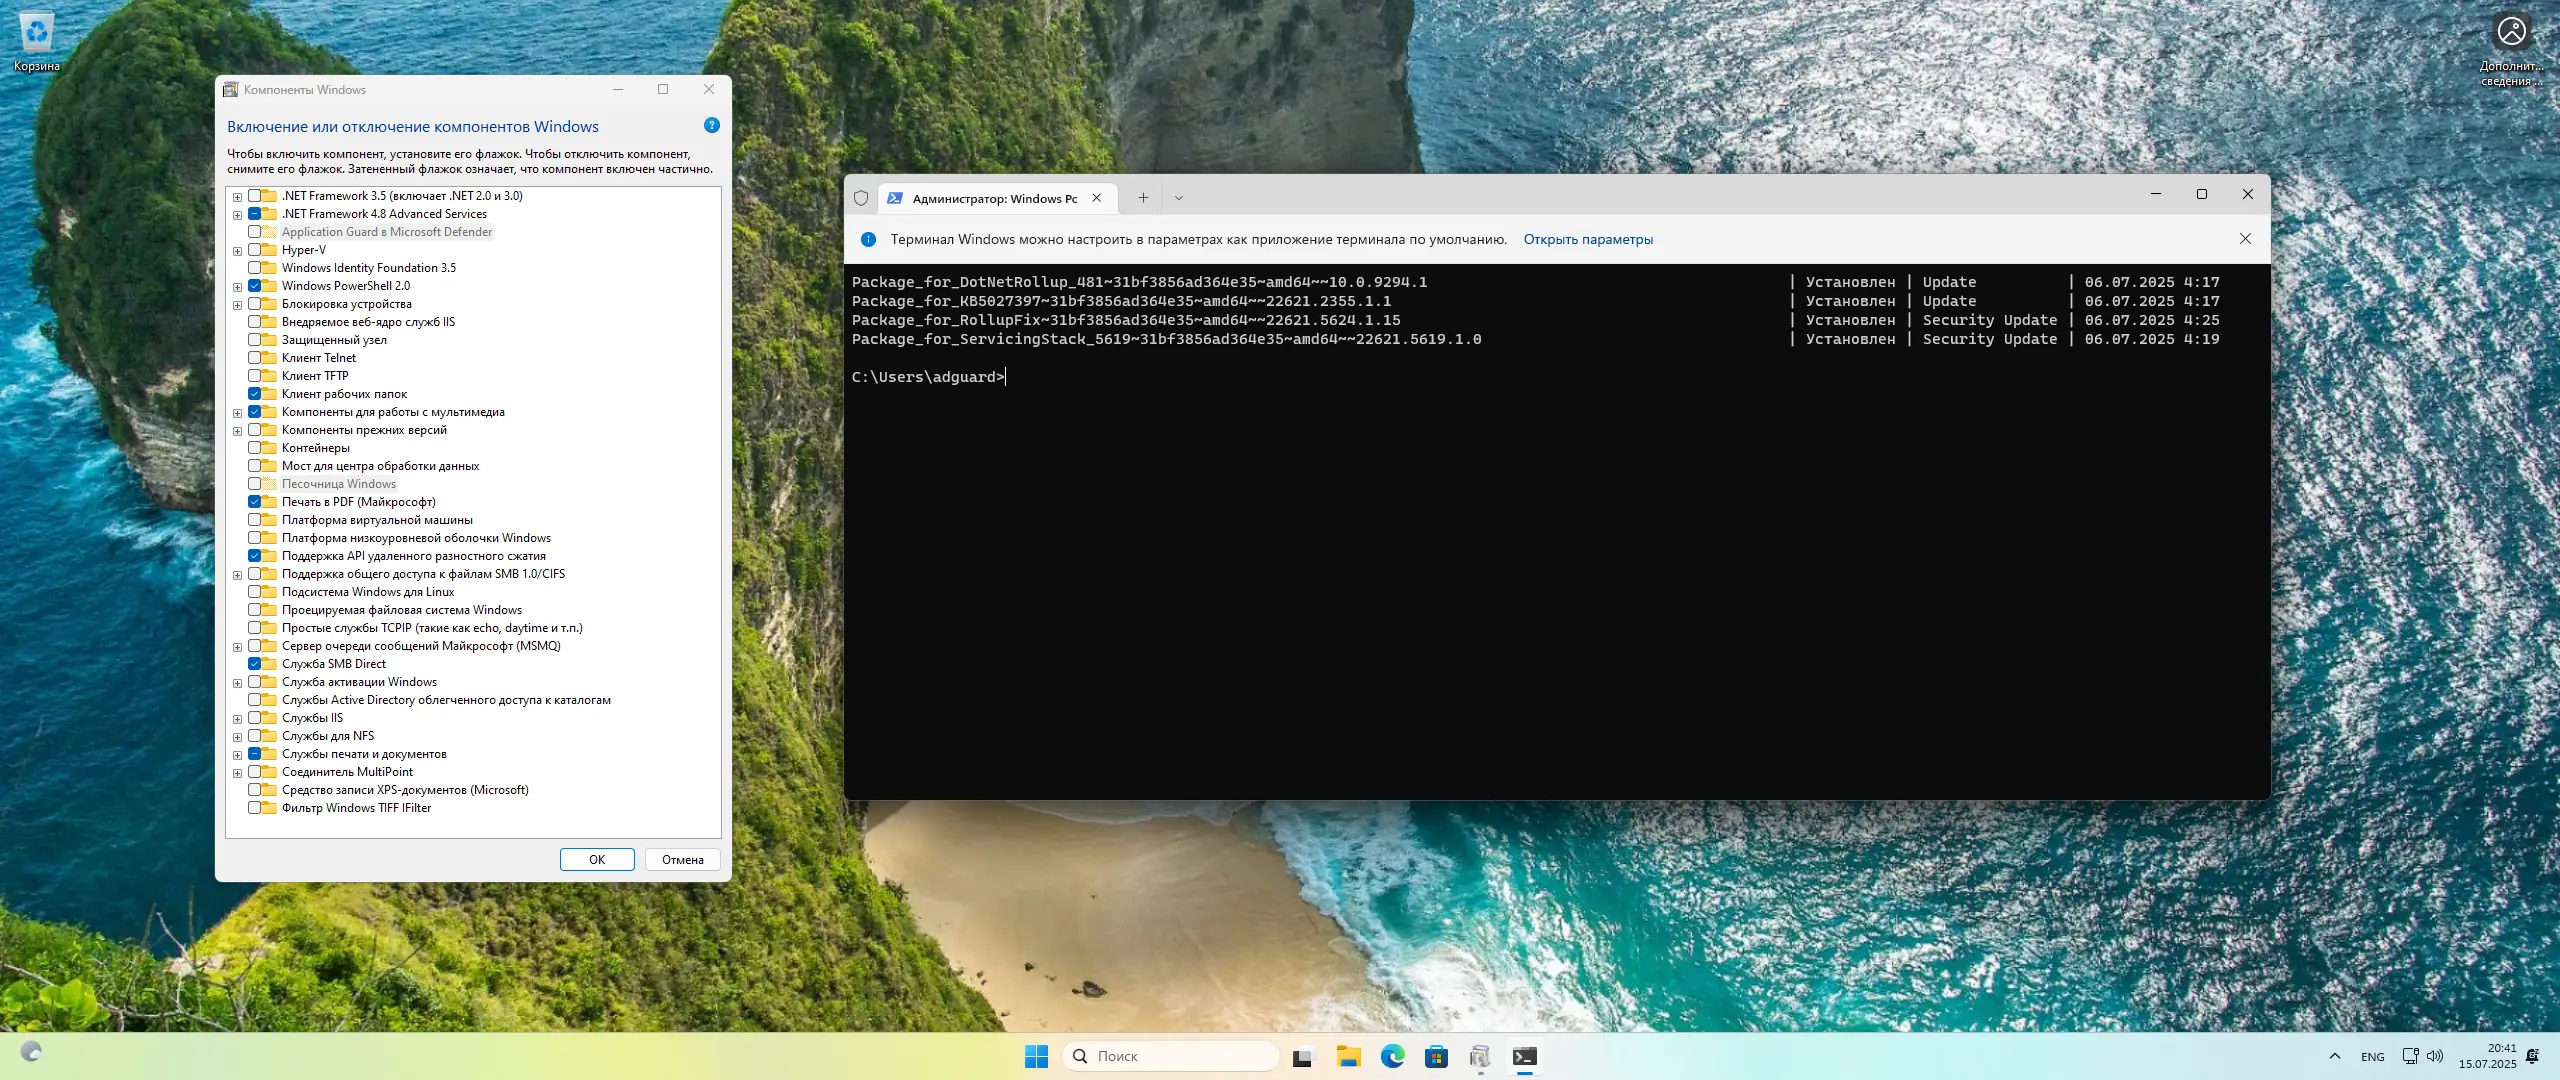Image resolution: width=2560 pixels, height=1080 pixels.
Task: Click the Отмена button
Action: pyautogui.click(x=682, y=860)
